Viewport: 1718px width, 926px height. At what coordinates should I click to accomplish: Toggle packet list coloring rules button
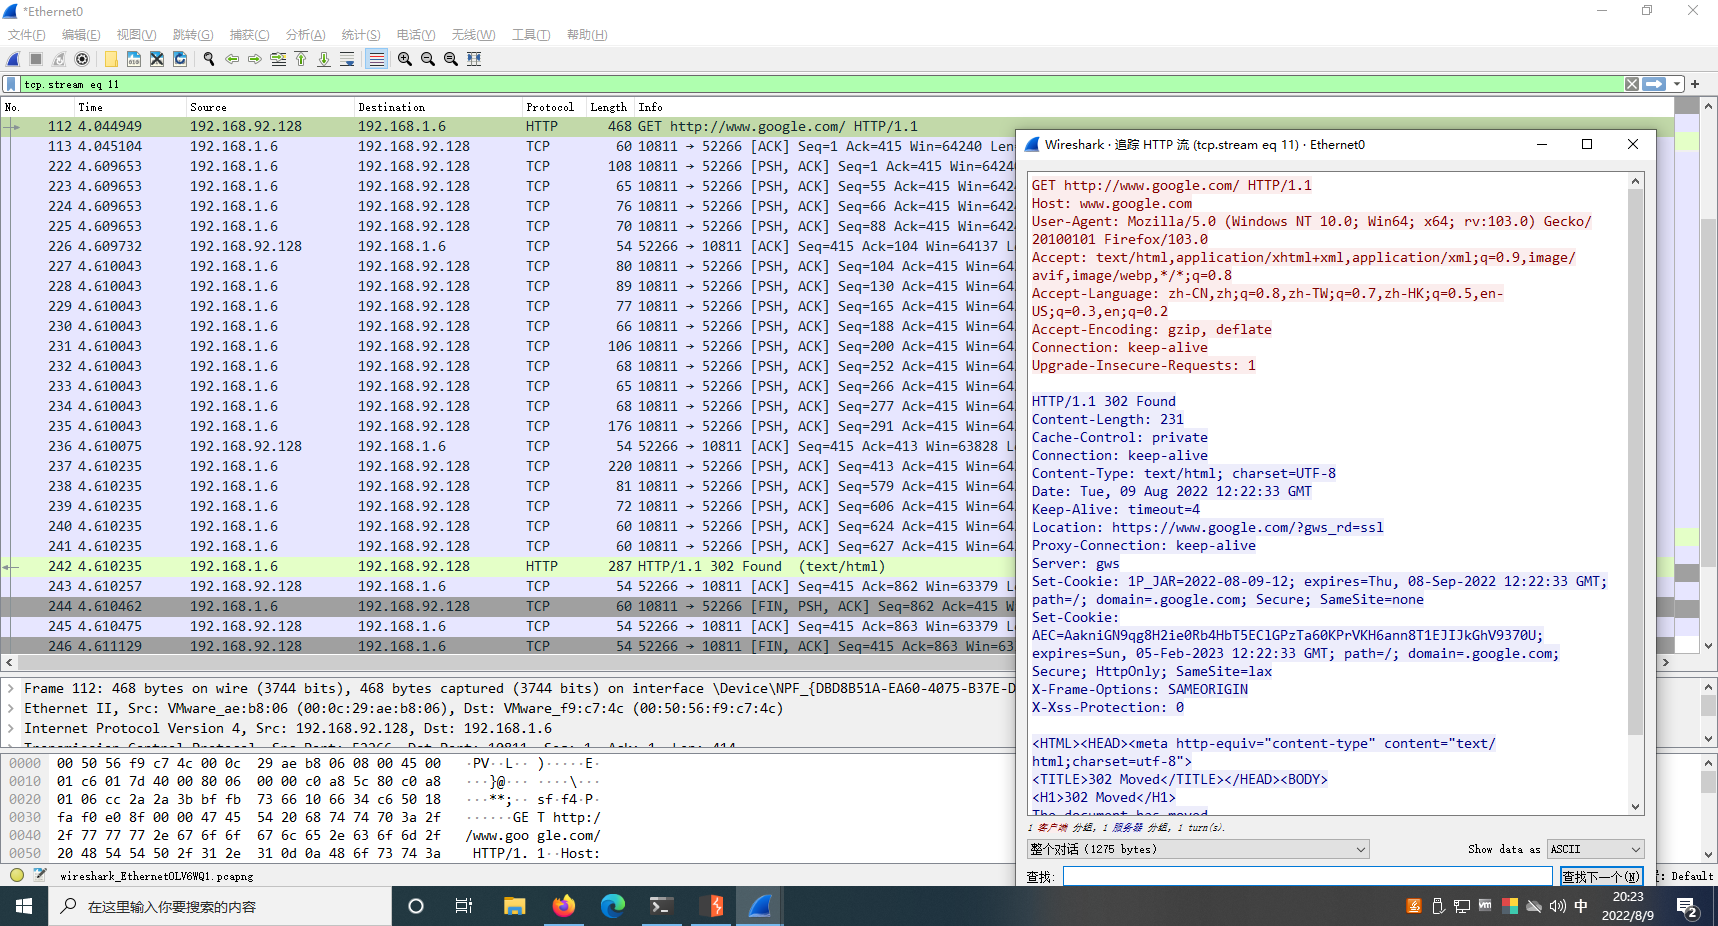click(x=376, y=59)
